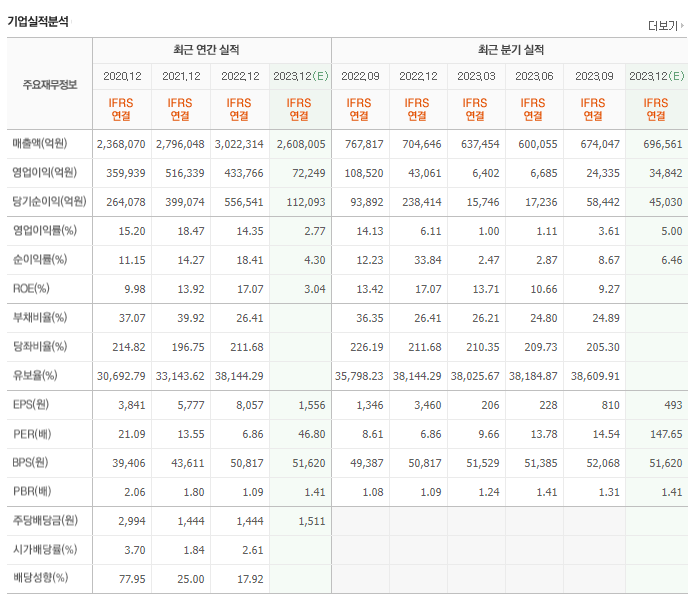Click the 최근 분기 실적 header
Viewport: 697px width, 598px height.
tap(511, 50)
